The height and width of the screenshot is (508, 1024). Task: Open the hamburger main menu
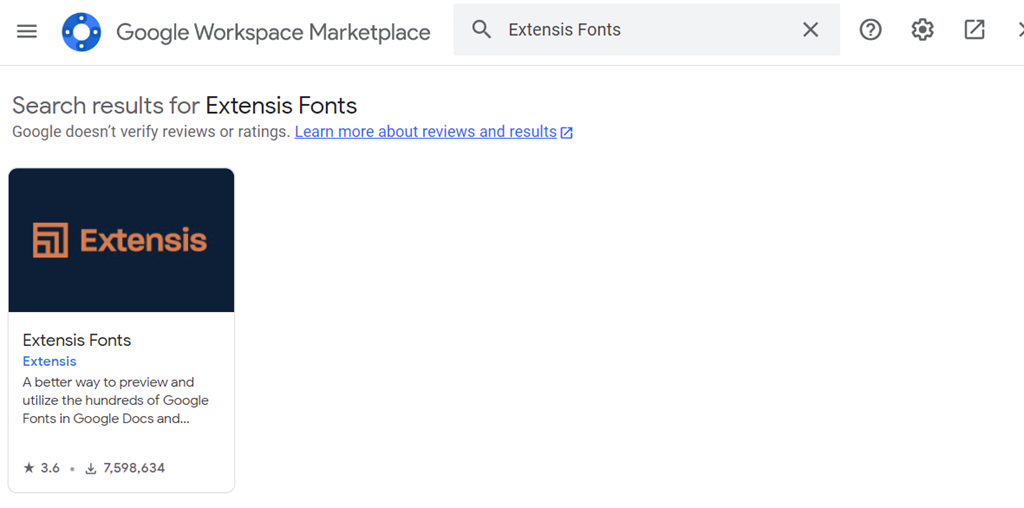(27, 31)
